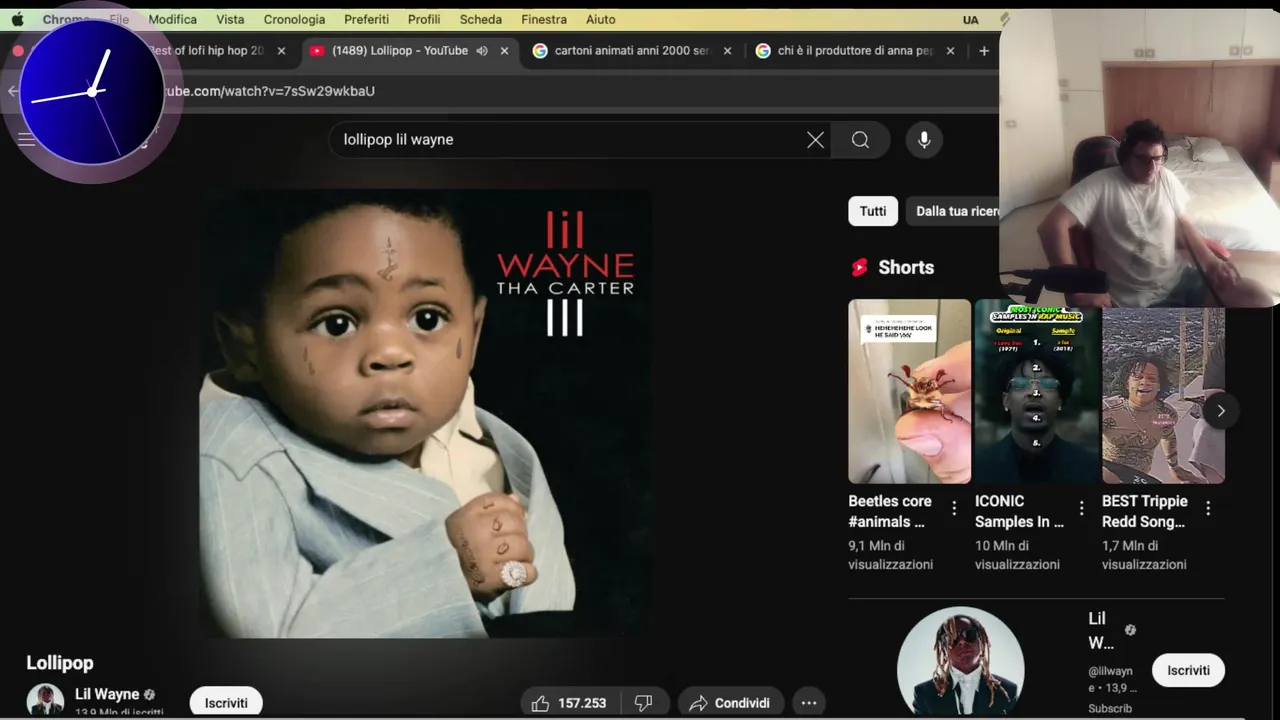Click Iscriviti in the channel card

coord(1188,670)
